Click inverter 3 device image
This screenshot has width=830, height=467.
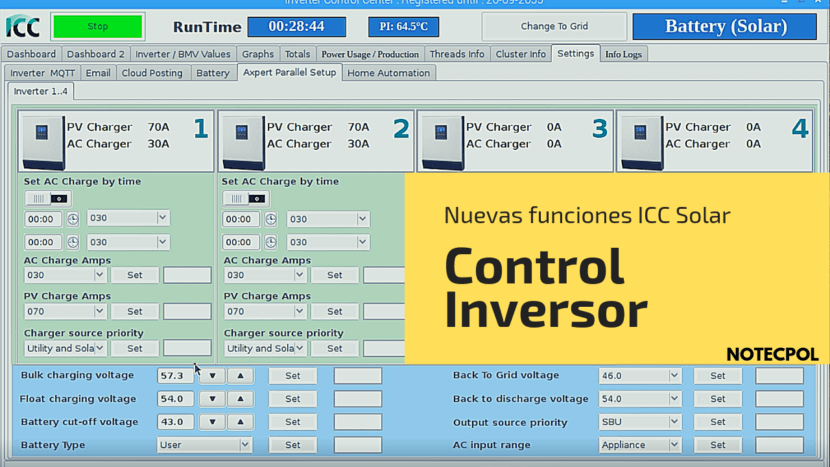pyautogui.click(x=443, y=141)
